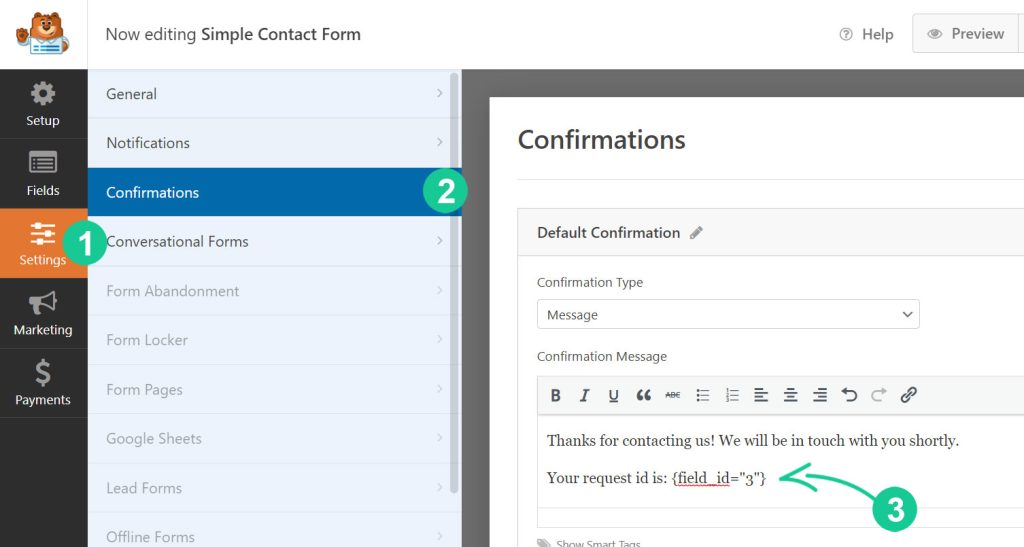Open the Marketing panel
Screen dimensions: 1024x547
[43, 313]
